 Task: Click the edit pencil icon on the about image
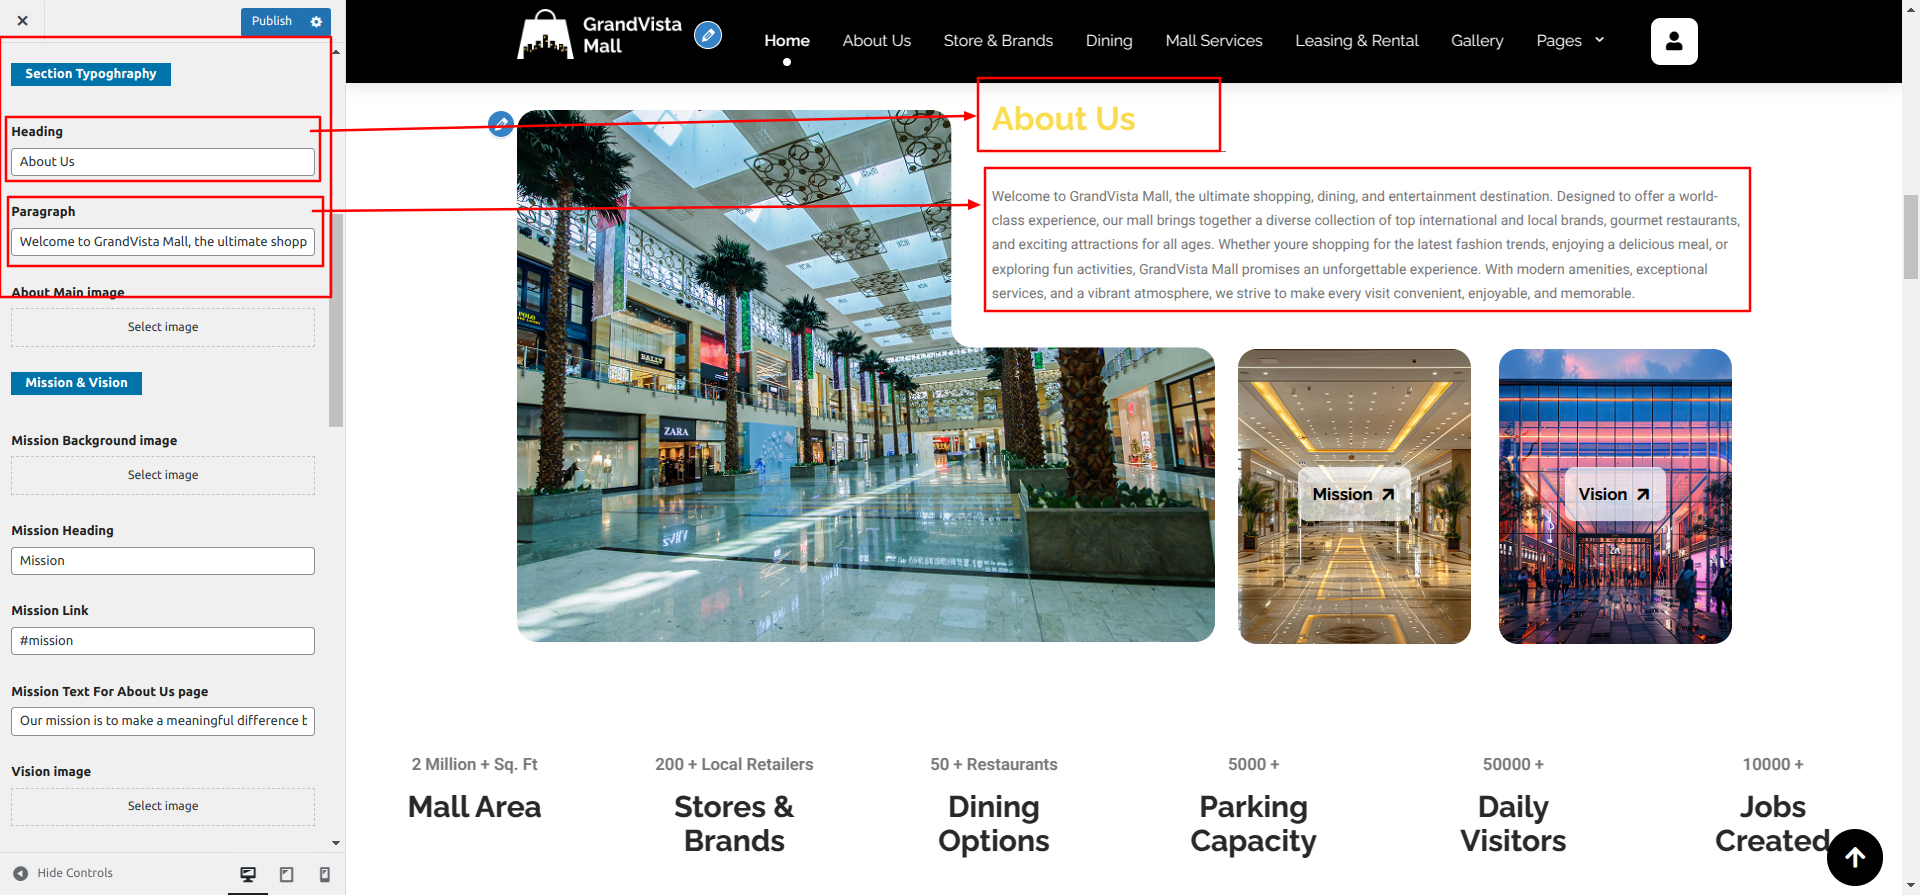[x=501, y=124]
